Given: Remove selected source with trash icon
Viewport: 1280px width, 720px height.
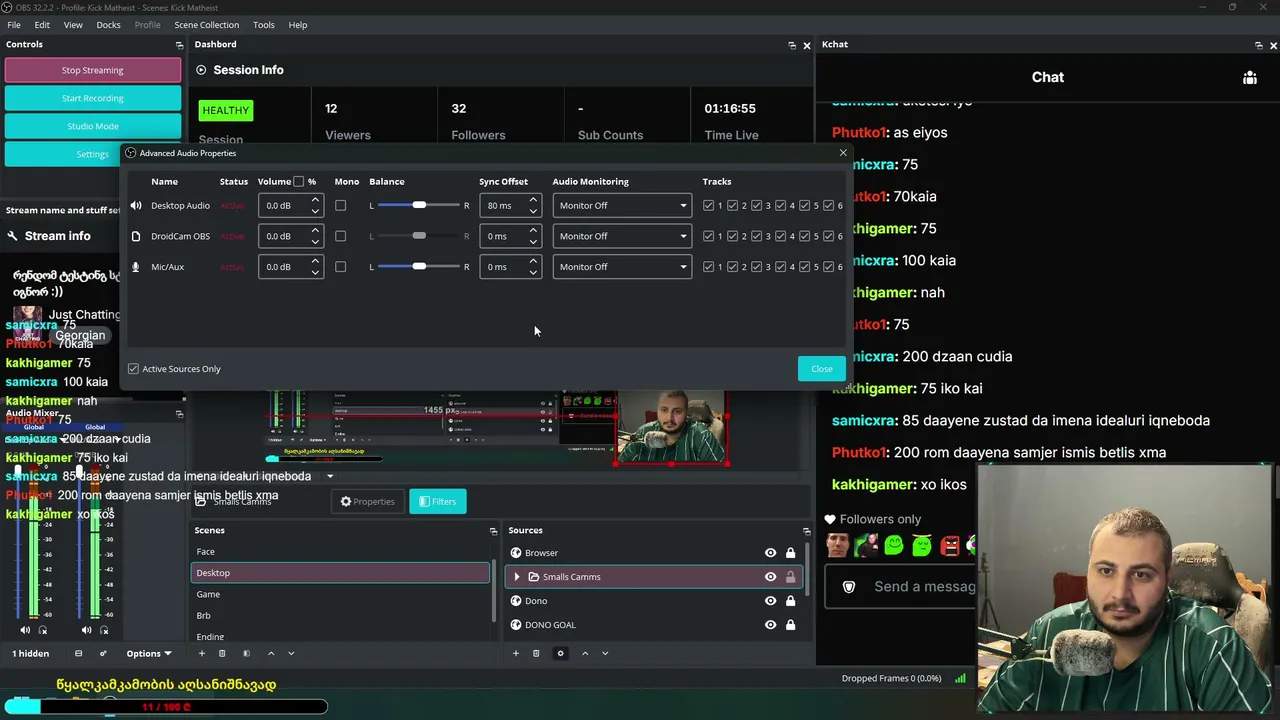Looking at the screenshot, I should pyautogui.click(x=536, y=653).
